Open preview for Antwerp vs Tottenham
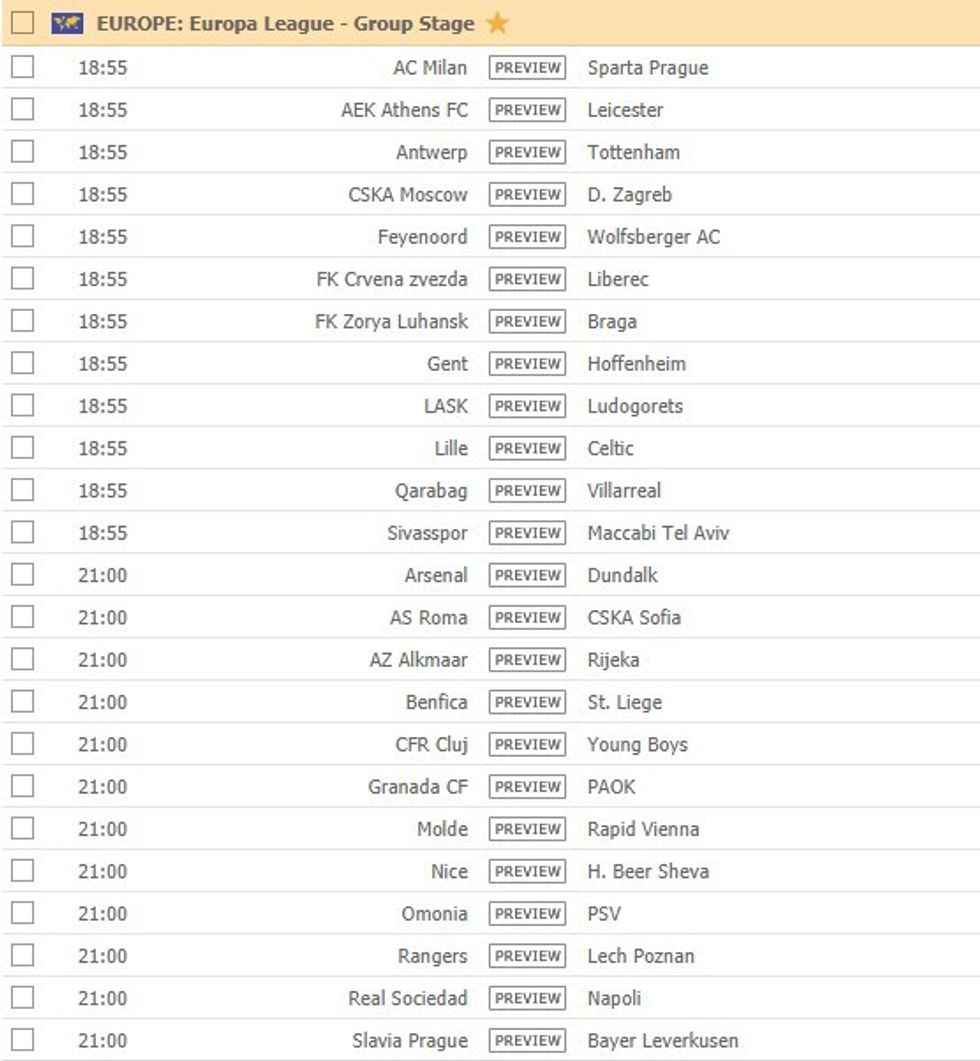The image size is (980, 1061). click(527, 152)
